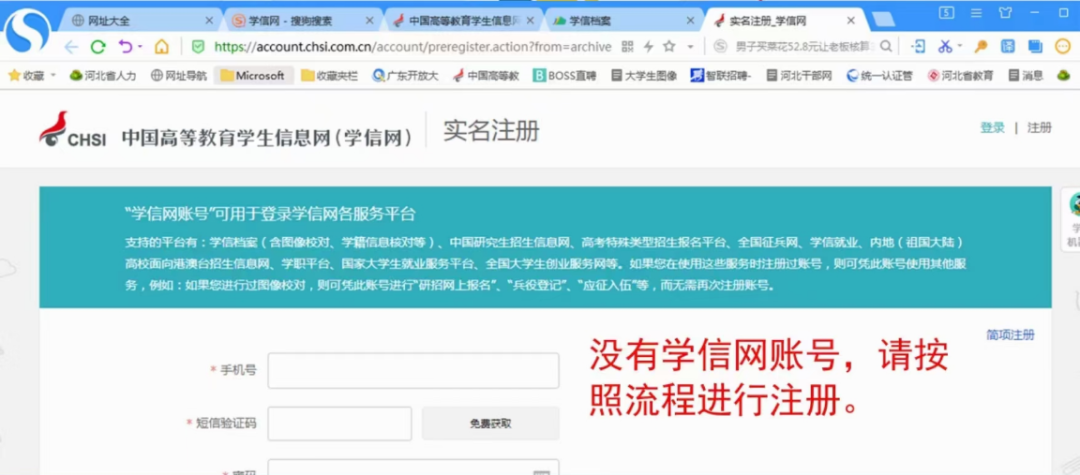Click the scissors screenshot tool icon

pos(944,47)
